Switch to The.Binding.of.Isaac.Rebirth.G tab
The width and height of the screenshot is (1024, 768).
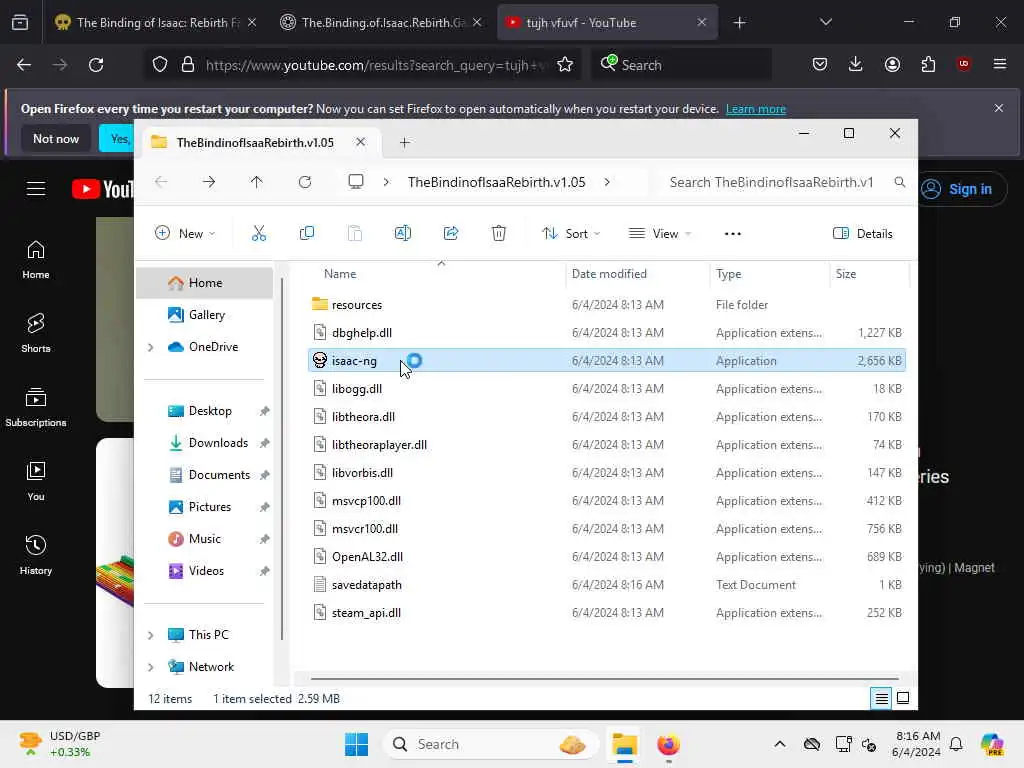381,22
